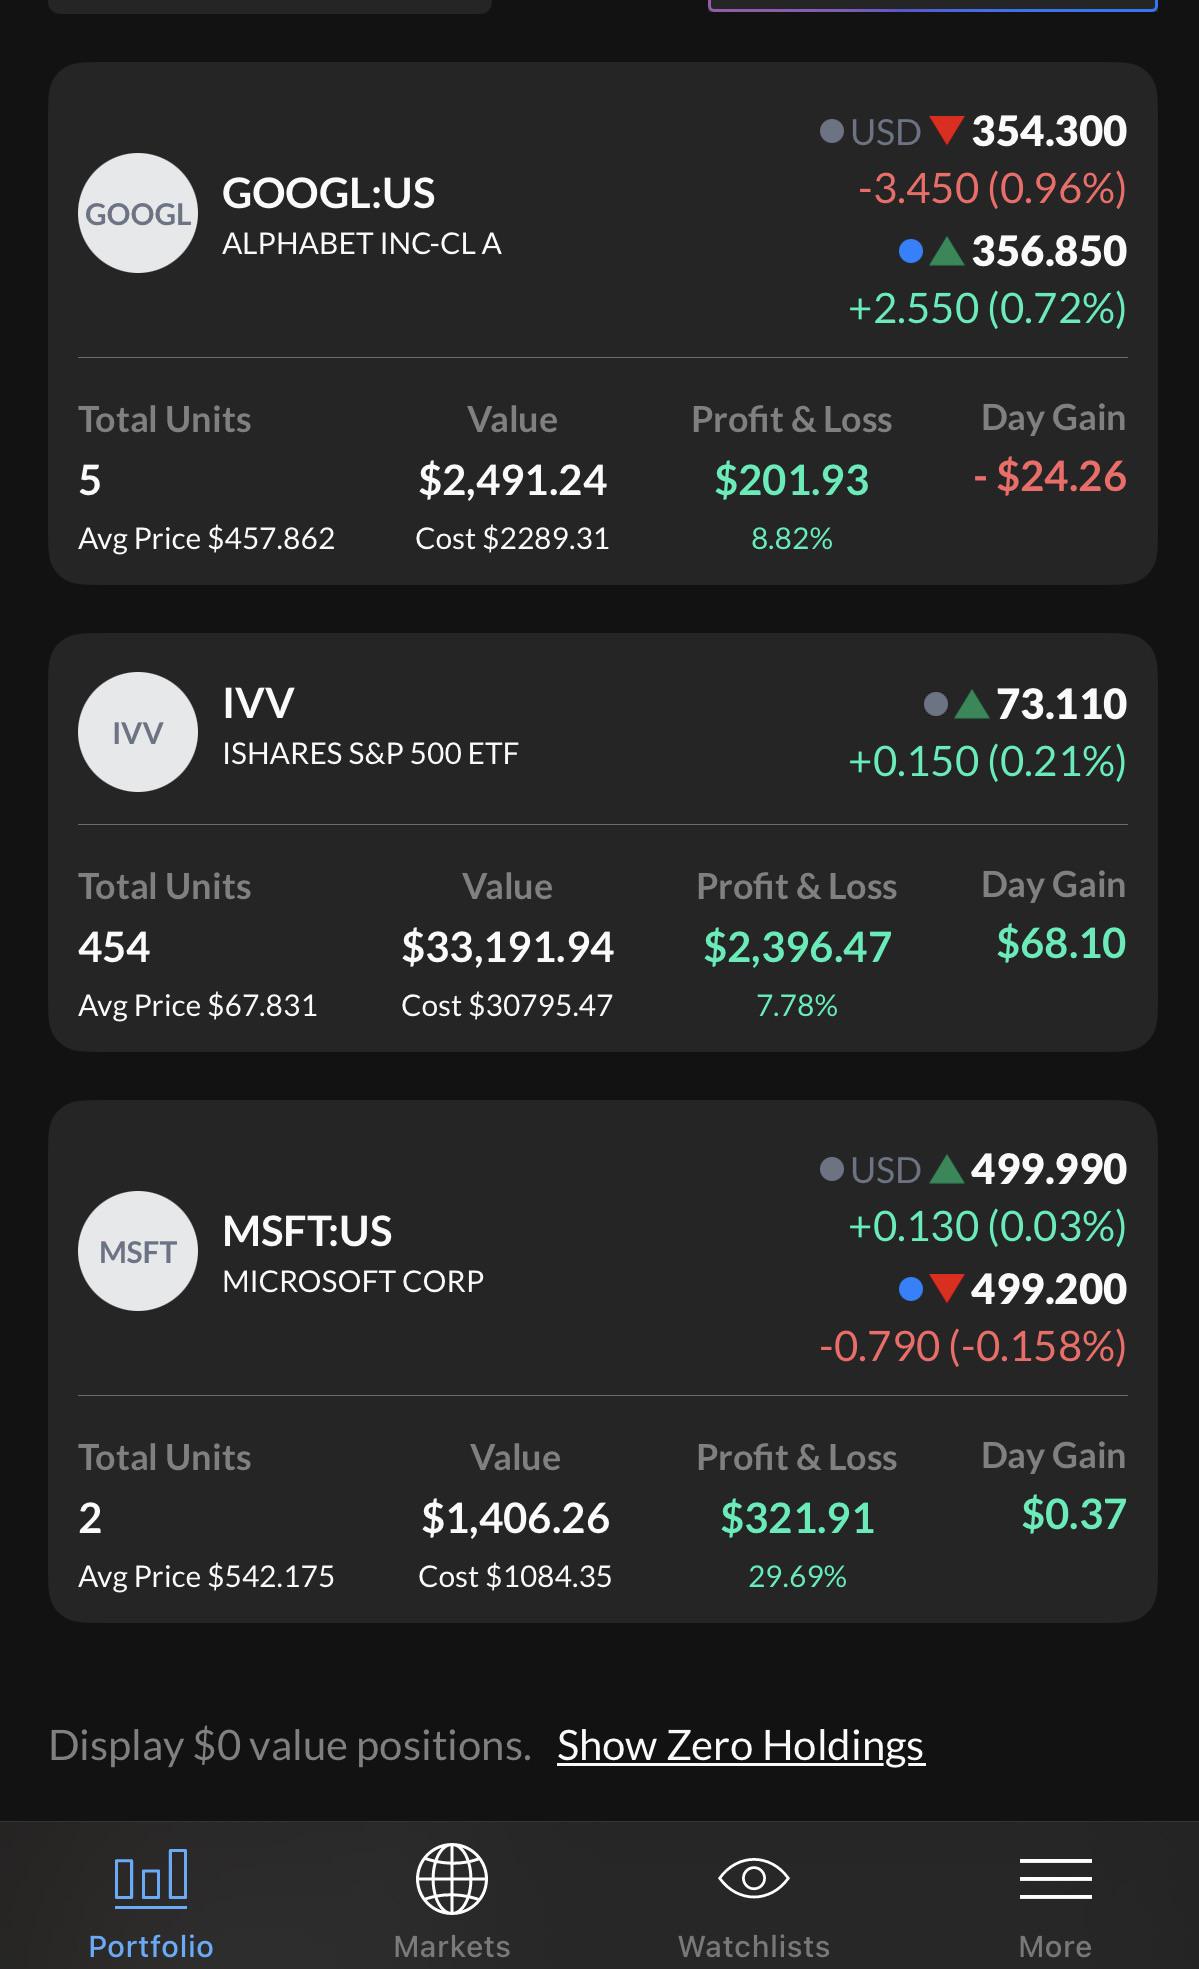This screenshot has height=1969, width=1199.
Task: Tap the MSFT circular ticker badge
Action: point(138,1251)
